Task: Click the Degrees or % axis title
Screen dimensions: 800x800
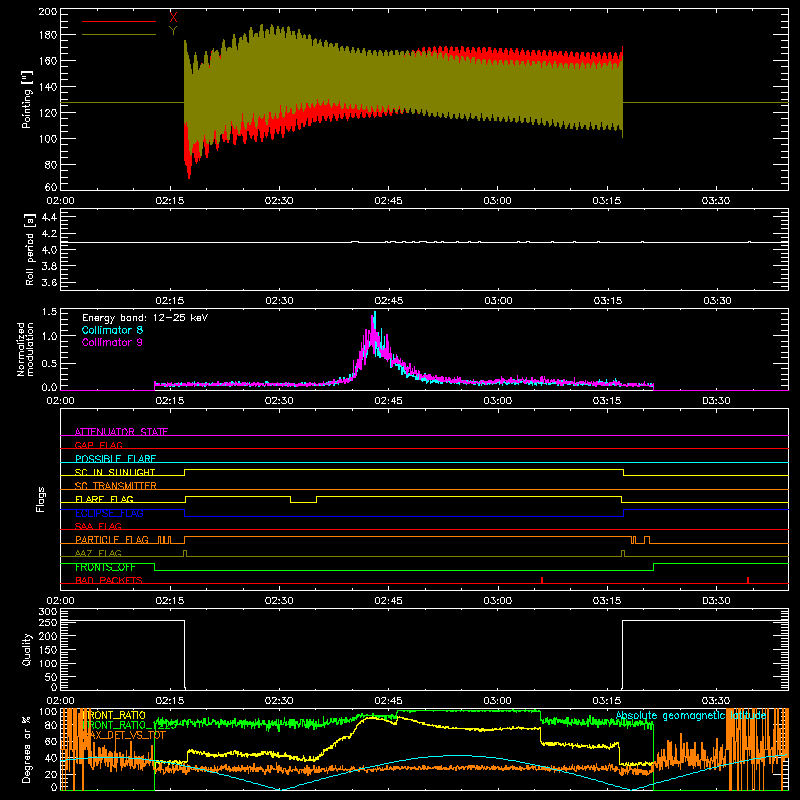Action: (26, 749)
